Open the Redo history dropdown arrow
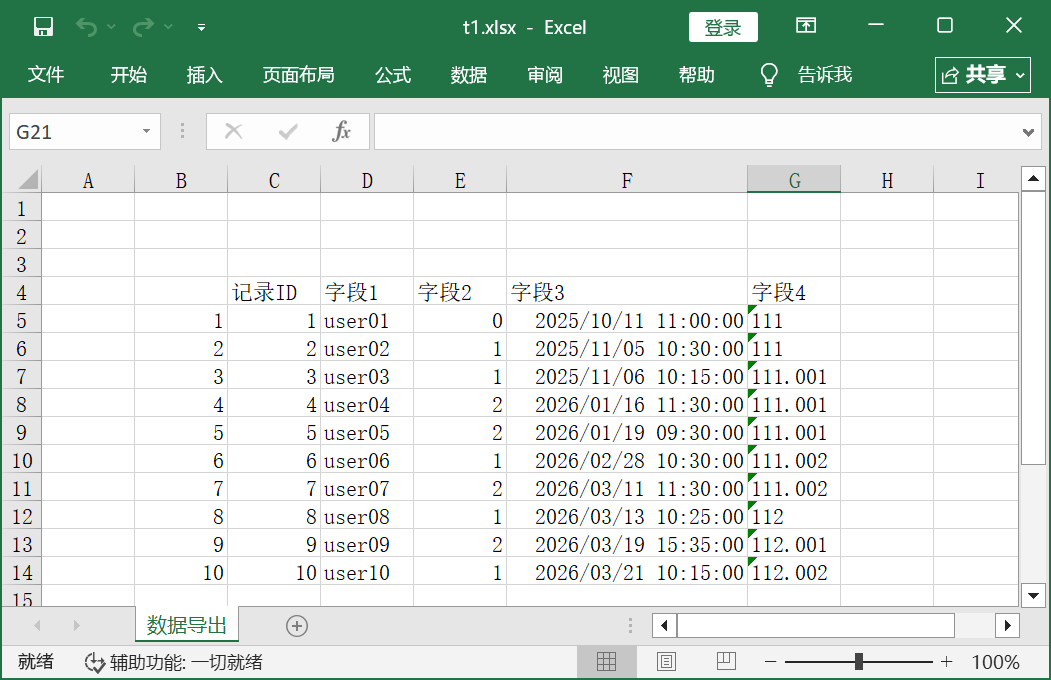This screenshot has width=1051, height=680. (x=168, y=27)
